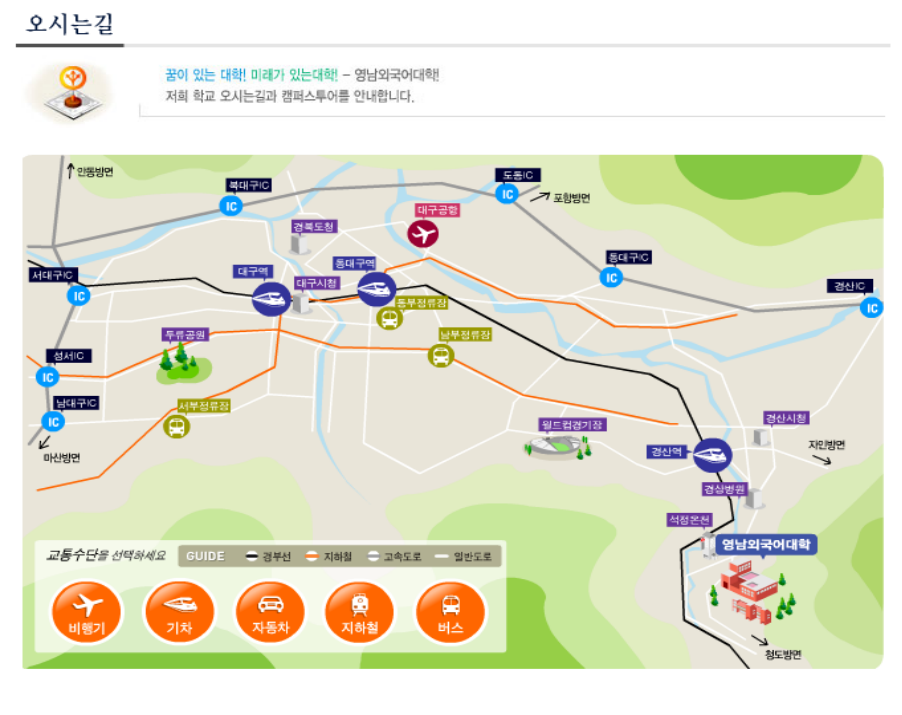The height and width of the screenshot is (715, 902).
Task: Click the 청도방면 direction text
Action: click(x=783, y=654)
